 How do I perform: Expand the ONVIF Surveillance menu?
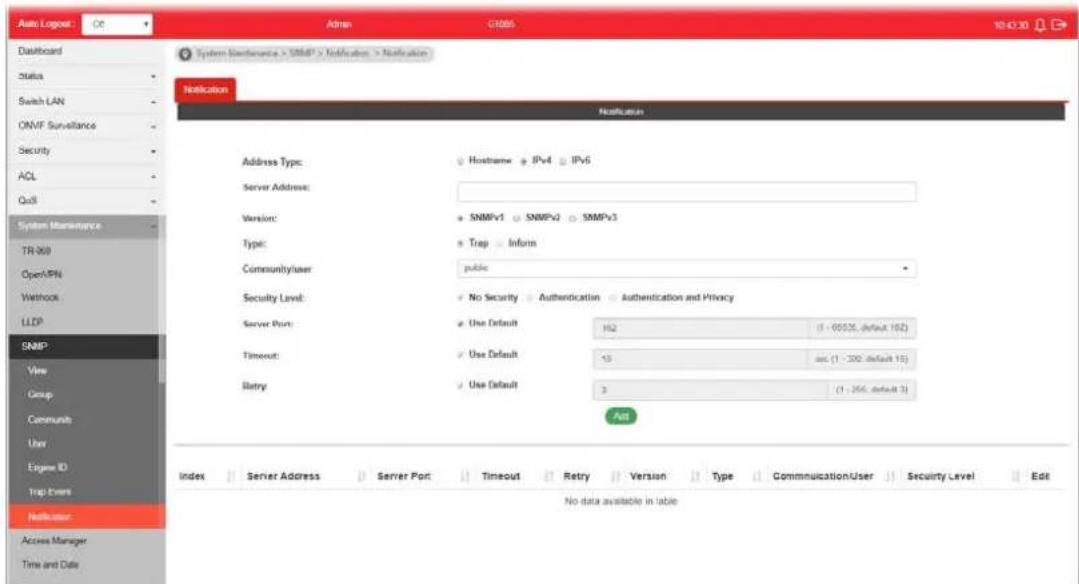click(87, 126)
